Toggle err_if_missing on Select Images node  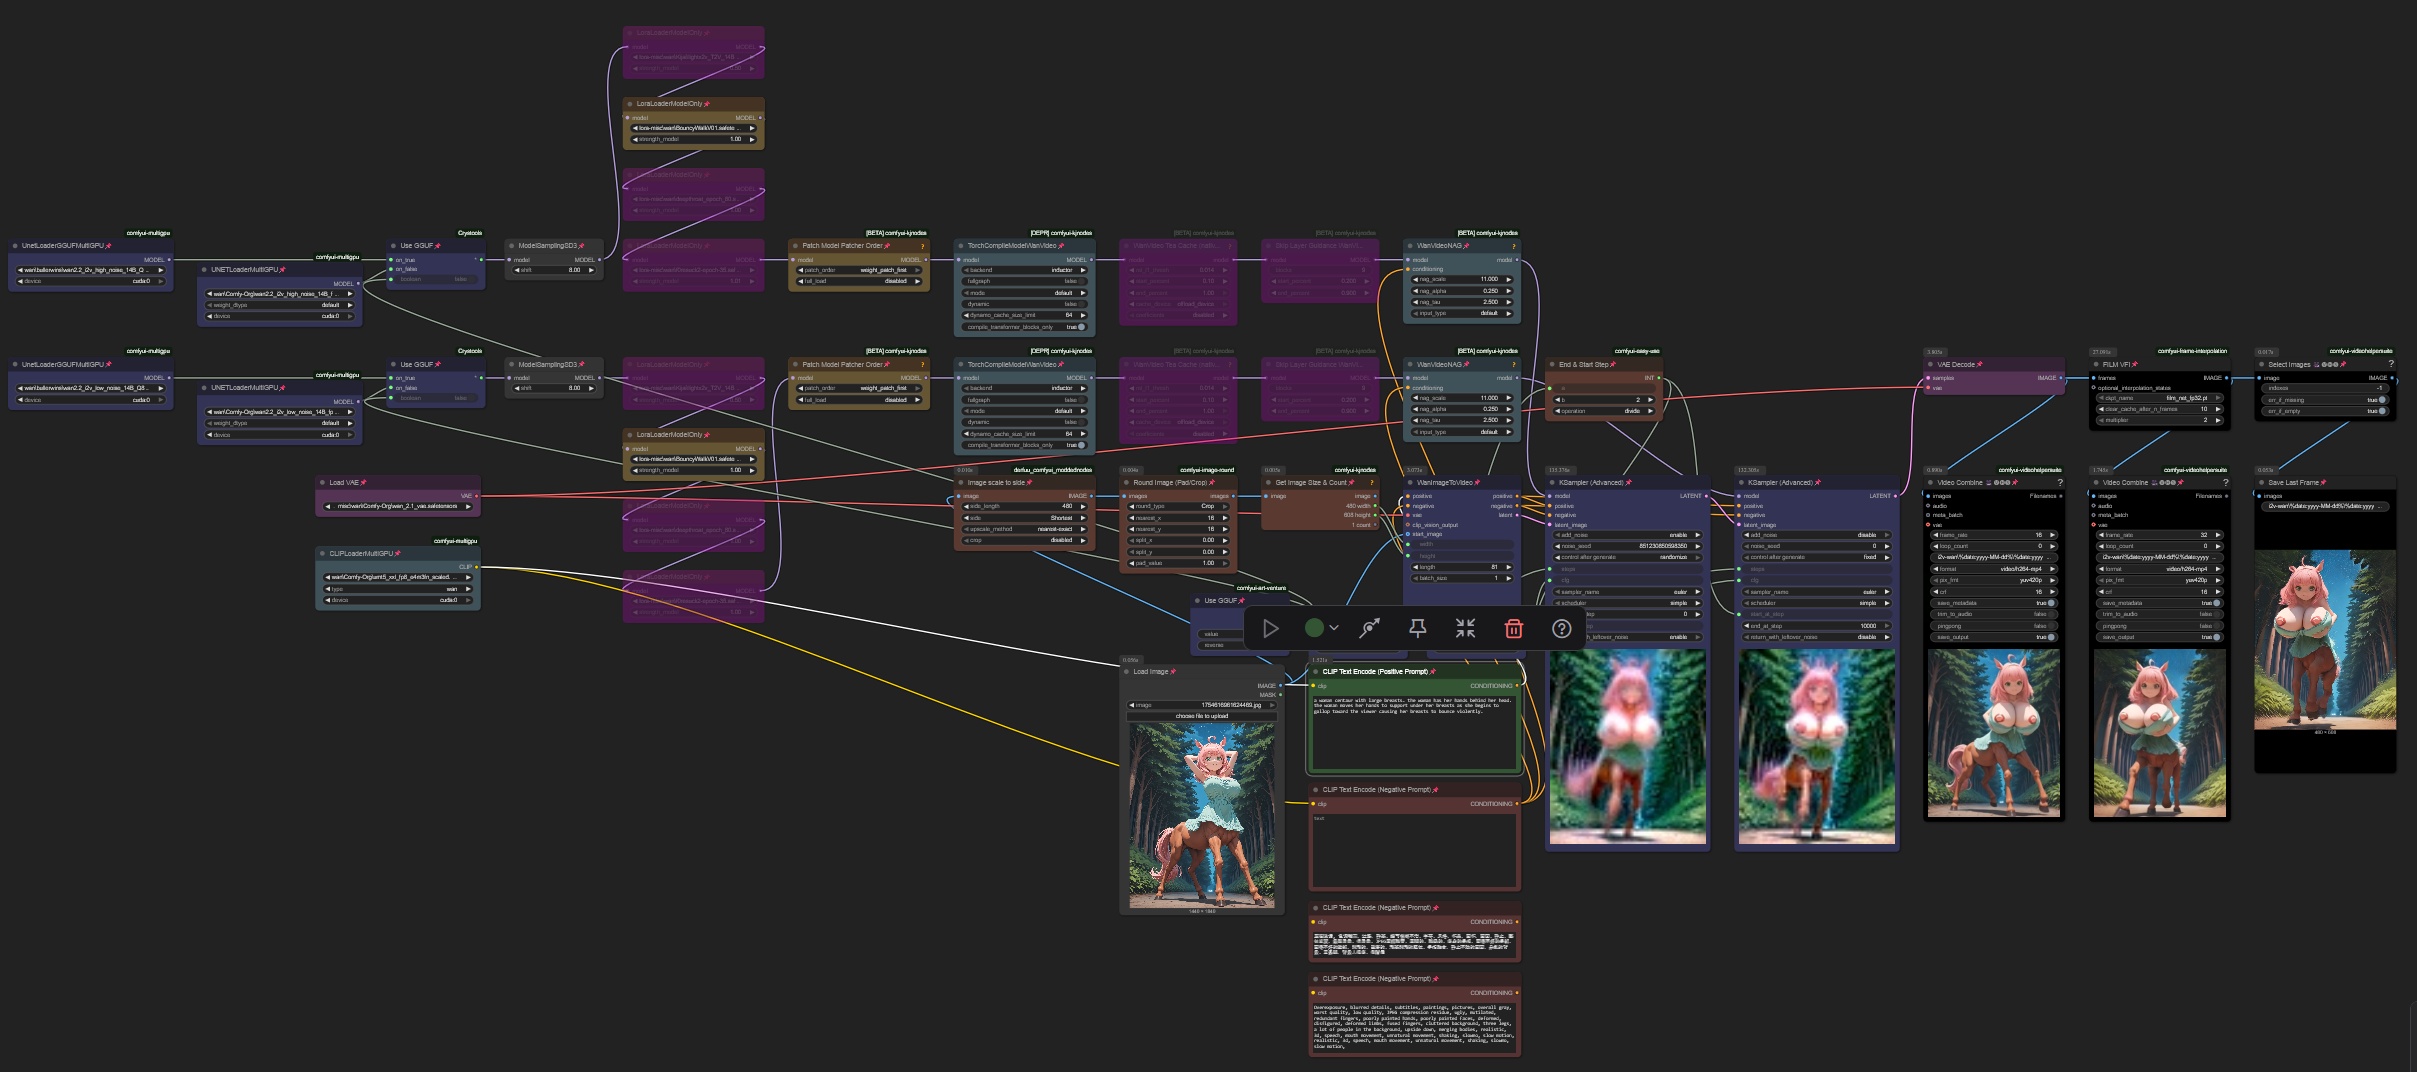tap(2326, 400)
